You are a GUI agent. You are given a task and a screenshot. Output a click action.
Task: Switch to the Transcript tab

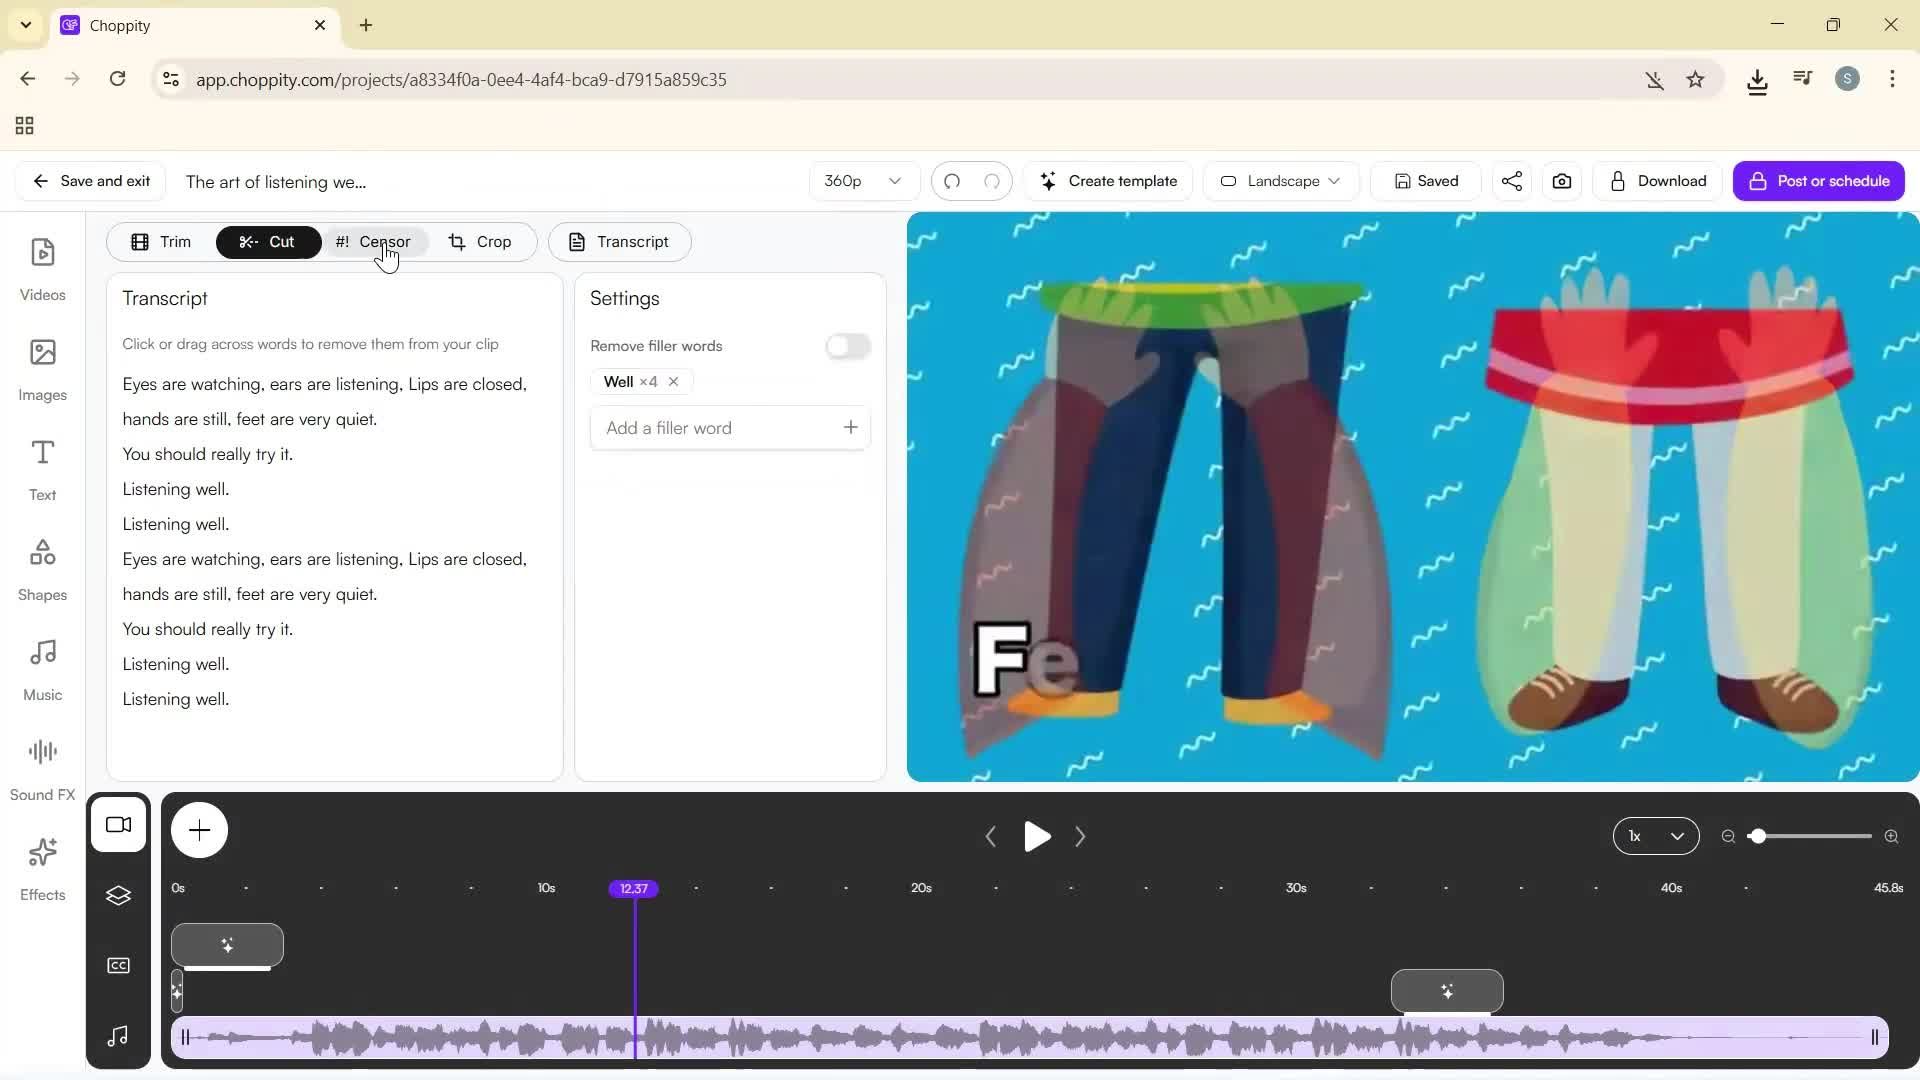[x=620, y=241]
